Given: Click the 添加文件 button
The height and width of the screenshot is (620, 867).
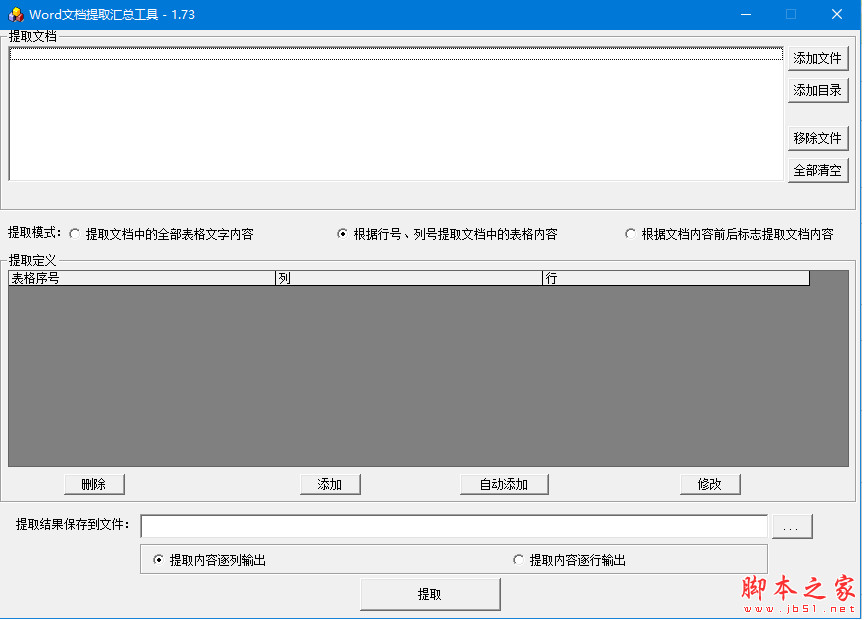Looking at the screenshot, I should [x=817, y=58].
